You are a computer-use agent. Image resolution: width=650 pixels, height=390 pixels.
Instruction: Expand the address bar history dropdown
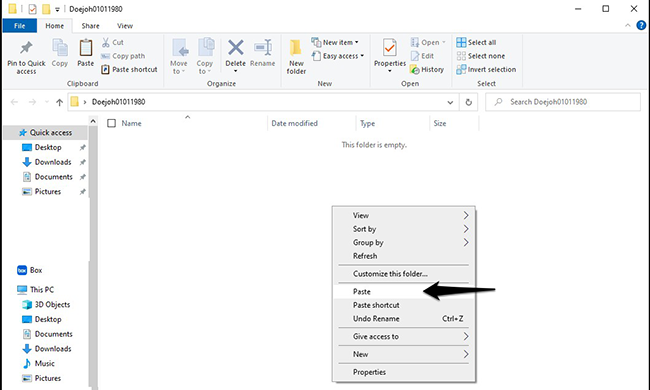tap(450, 102)
